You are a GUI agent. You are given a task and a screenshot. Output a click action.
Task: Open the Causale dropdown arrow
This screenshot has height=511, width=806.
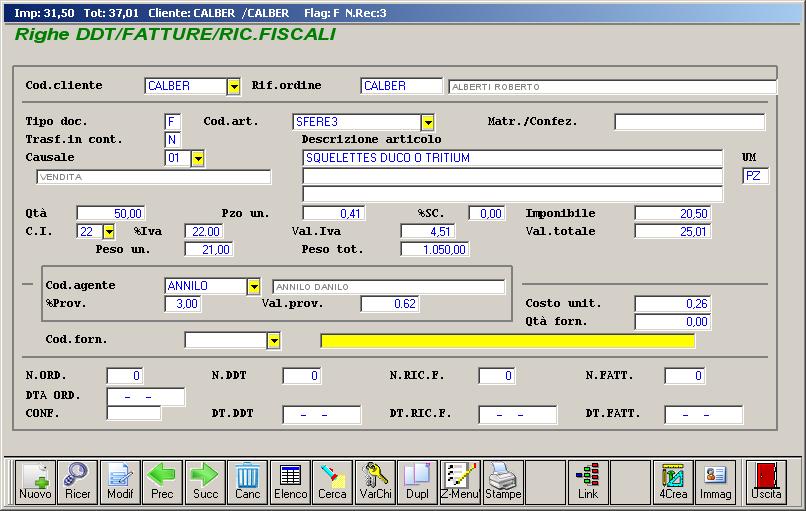pyautogui.click(x=198, y=158)
